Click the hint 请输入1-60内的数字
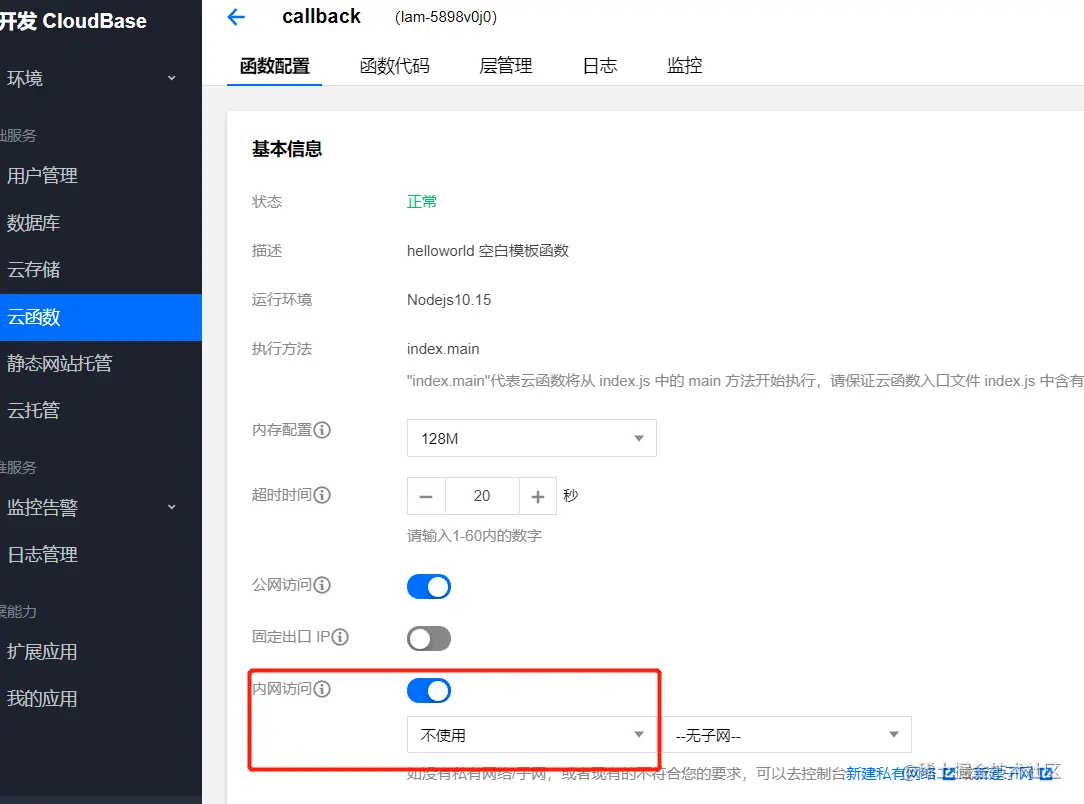The width and height of the screenshot is (1084, 804). tap(474, 536)
